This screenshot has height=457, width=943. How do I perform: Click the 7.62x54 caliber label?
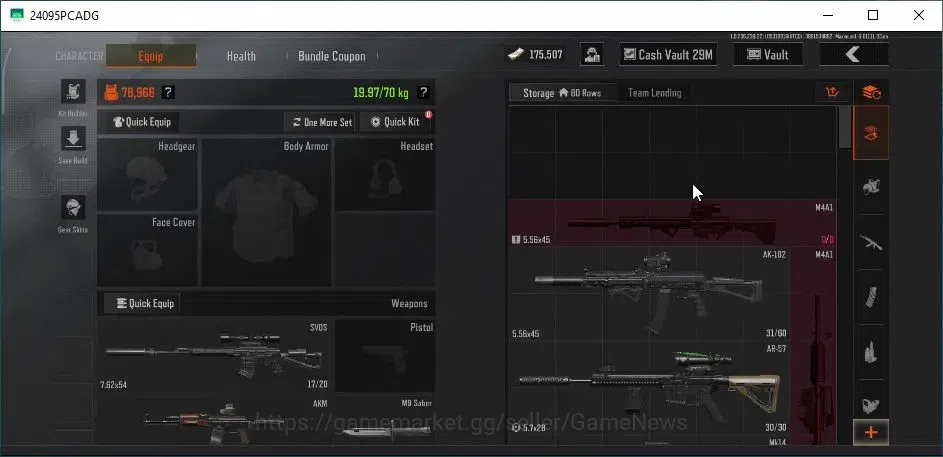pyautogui.click(x=114, y=384)
